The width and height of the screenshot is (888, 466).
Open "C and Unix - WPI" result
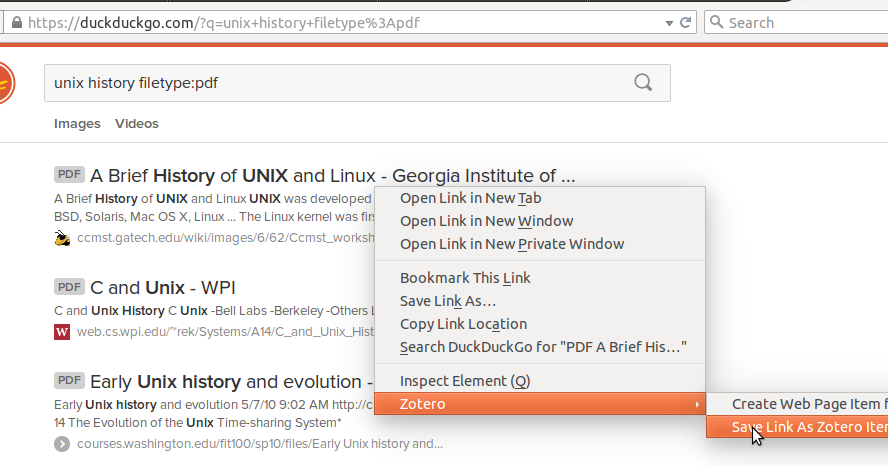[163, 288]
